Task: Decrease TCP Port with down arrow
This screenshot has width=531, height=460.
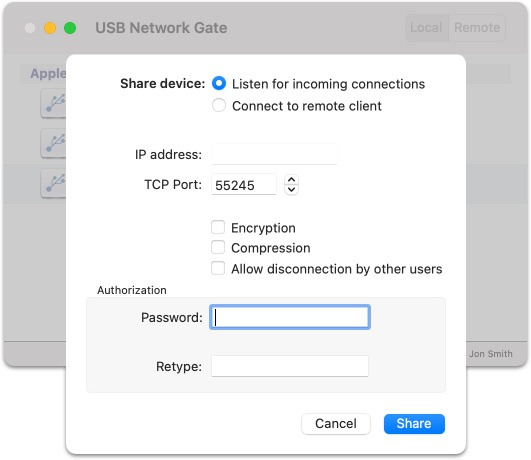Action: pyautogui.click(x=292, y=190)
